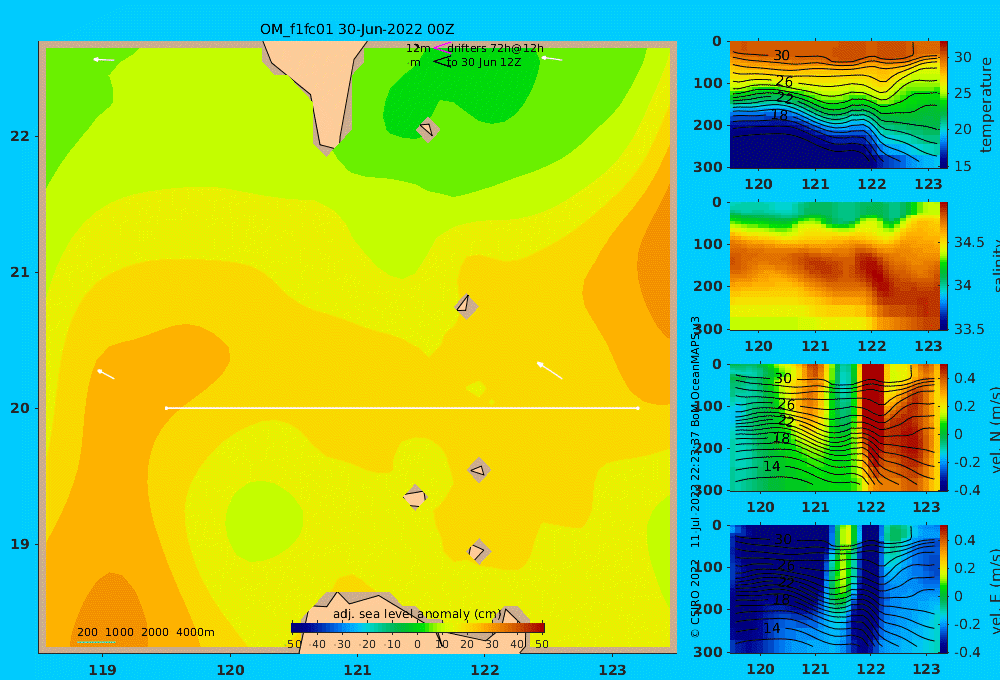Click latitude label 19 on the map axis

pos(20,544)
